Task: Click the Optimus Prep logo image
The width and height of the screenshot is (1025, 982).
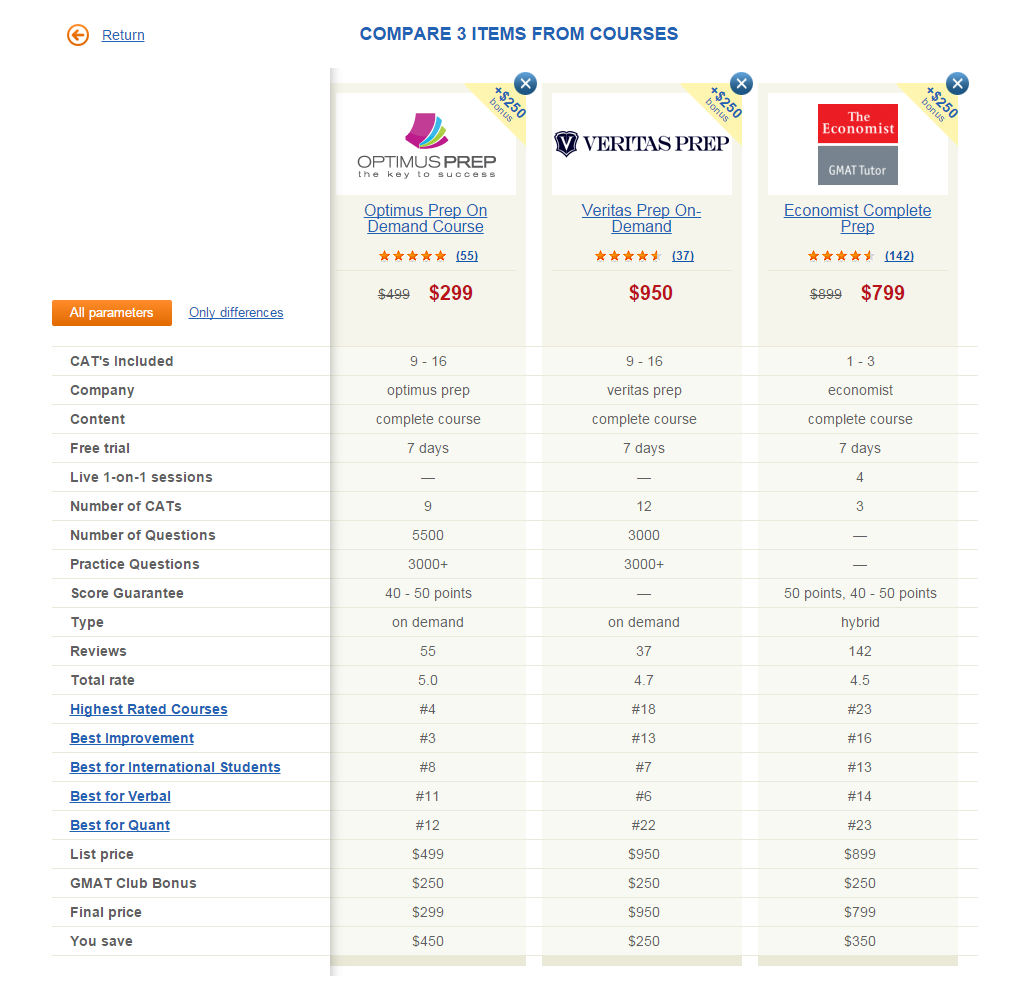Action: [x=426, y=145]
